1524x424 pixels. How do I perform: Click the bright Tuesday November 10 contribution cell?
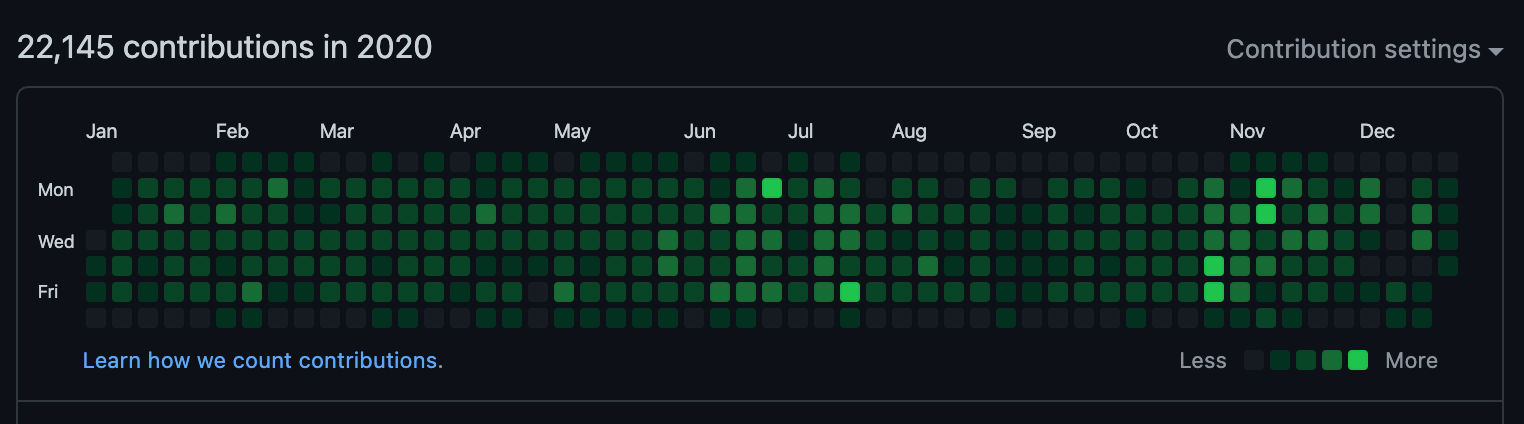[x=1266, y=214]
